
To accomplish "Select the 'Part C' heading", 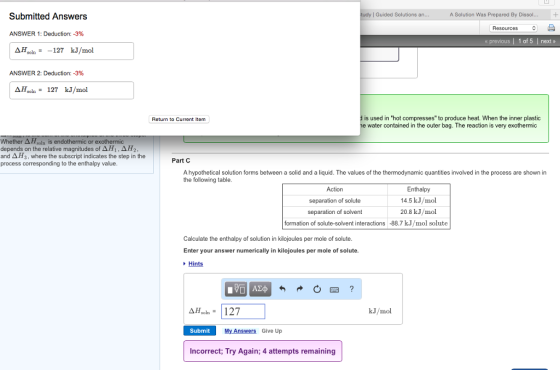I will coord(181,160).
